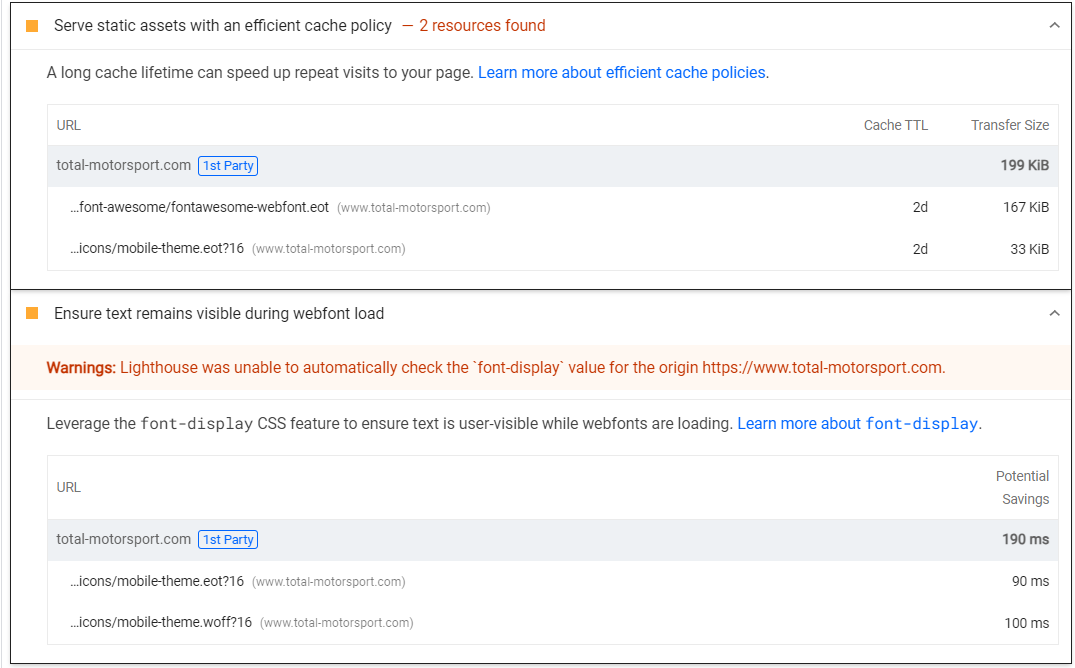Click the Potential Savings column header
Viewport: 1075px width, 668px height.
point(1022,488)
